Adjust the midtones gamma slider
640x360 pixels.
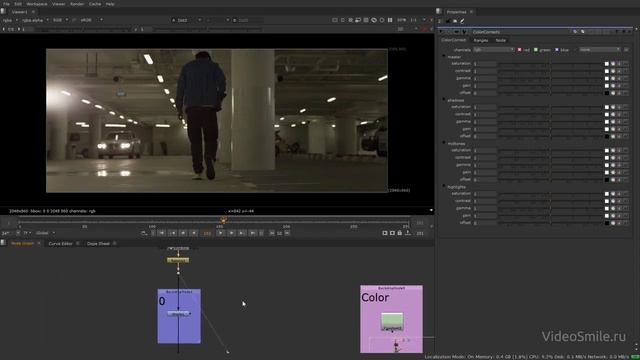tap(550, 165)
